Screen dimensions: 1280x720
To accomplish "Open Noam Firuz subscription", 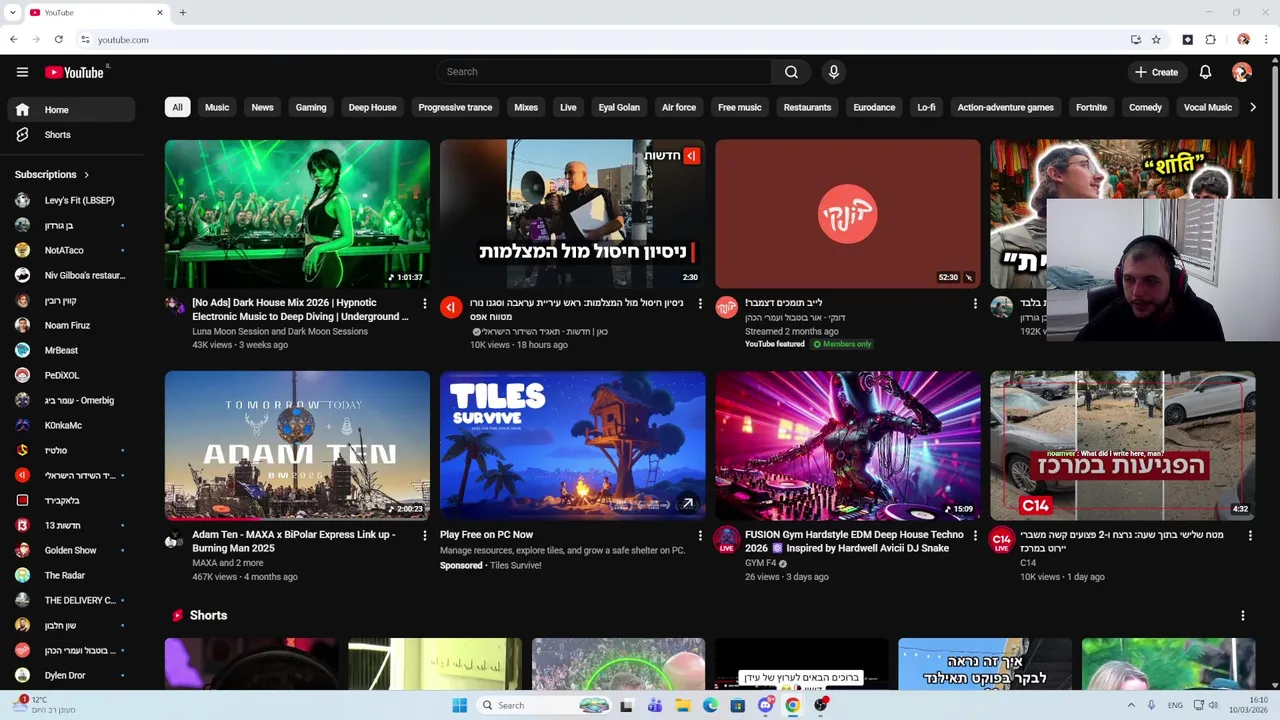I will pos(70,326).
